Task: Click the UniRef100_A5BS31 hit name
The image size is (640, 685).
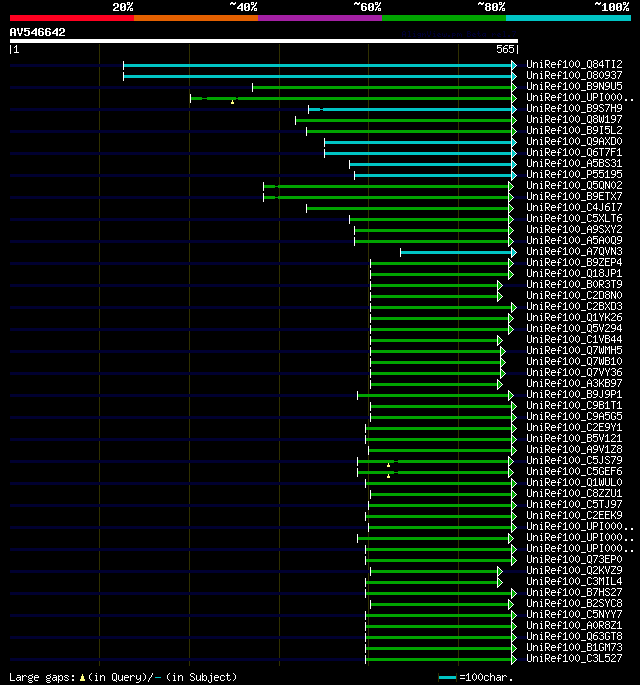Action: coord(574,163)
